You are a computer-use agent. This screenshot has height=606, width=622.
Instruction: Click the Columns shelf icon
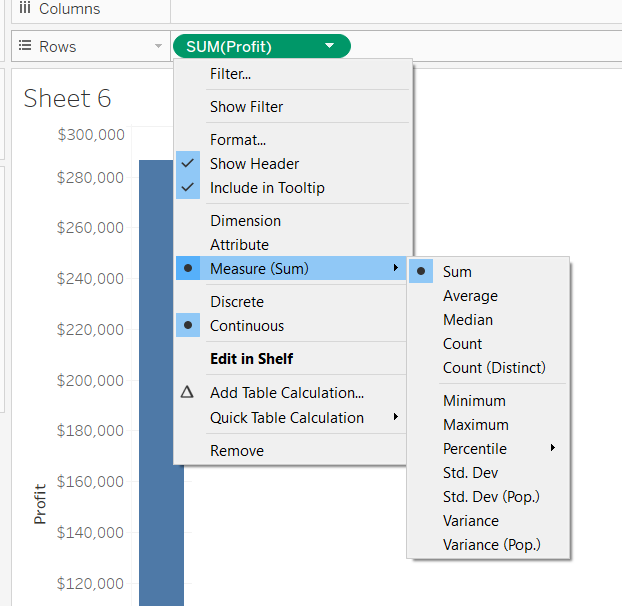25,9
